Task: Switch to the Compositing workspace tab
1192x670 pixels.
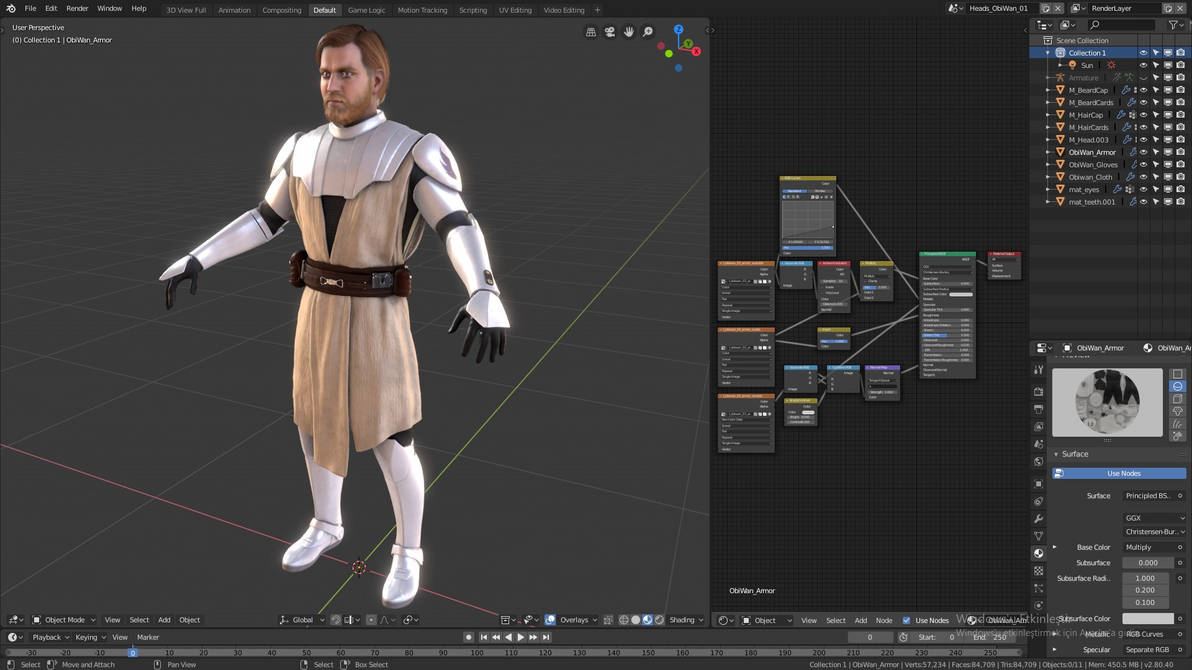Action: point(281,10)
